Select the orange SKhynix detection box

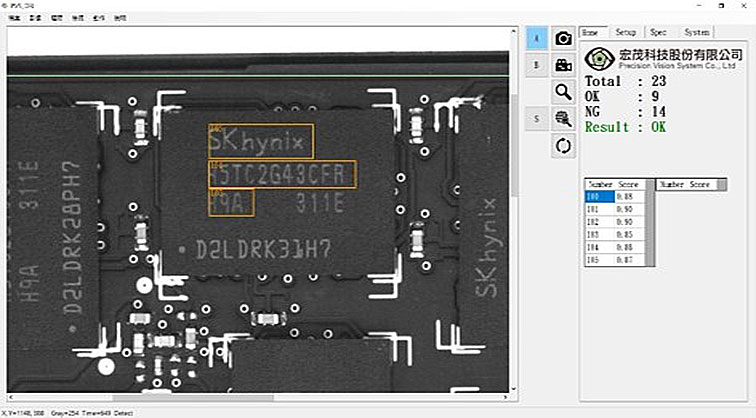(261, 142)
